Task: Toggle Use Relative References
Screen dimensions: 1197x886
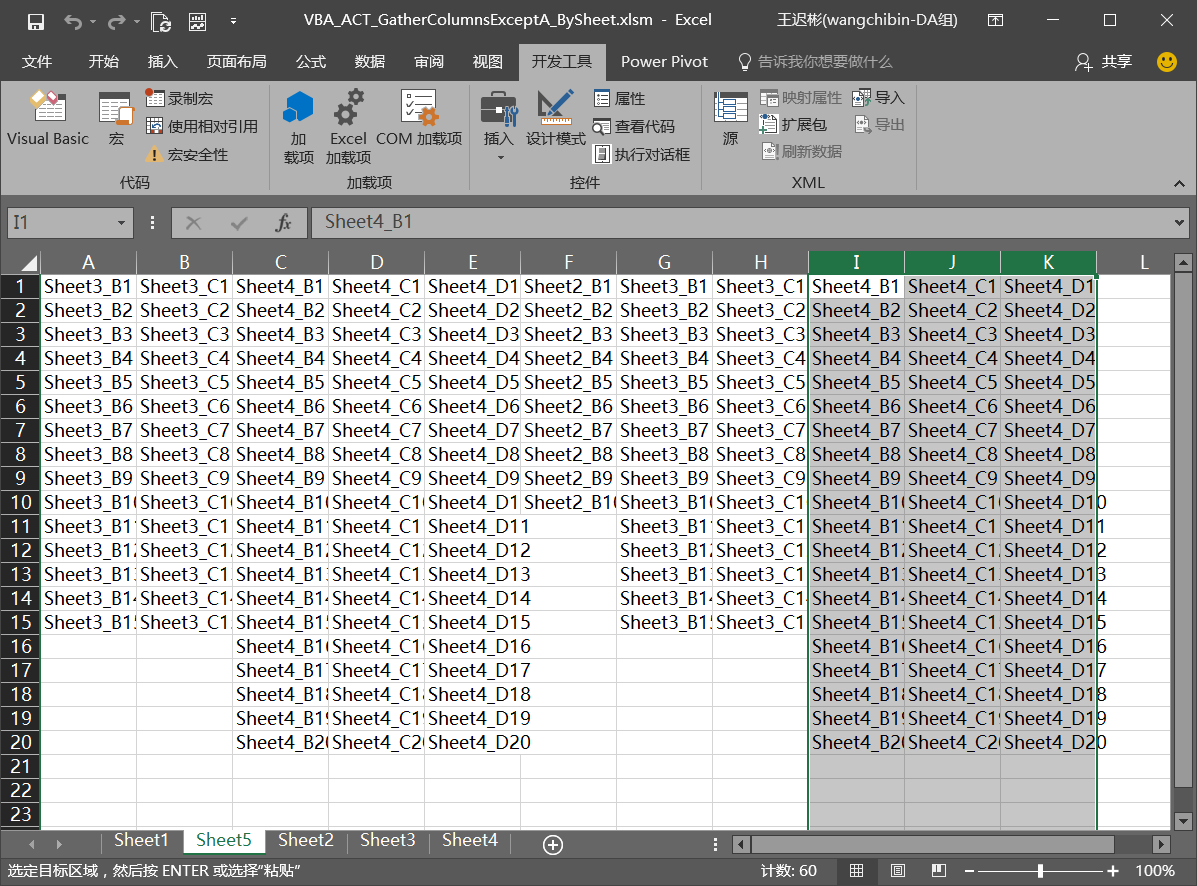Action: pos(202,126)
